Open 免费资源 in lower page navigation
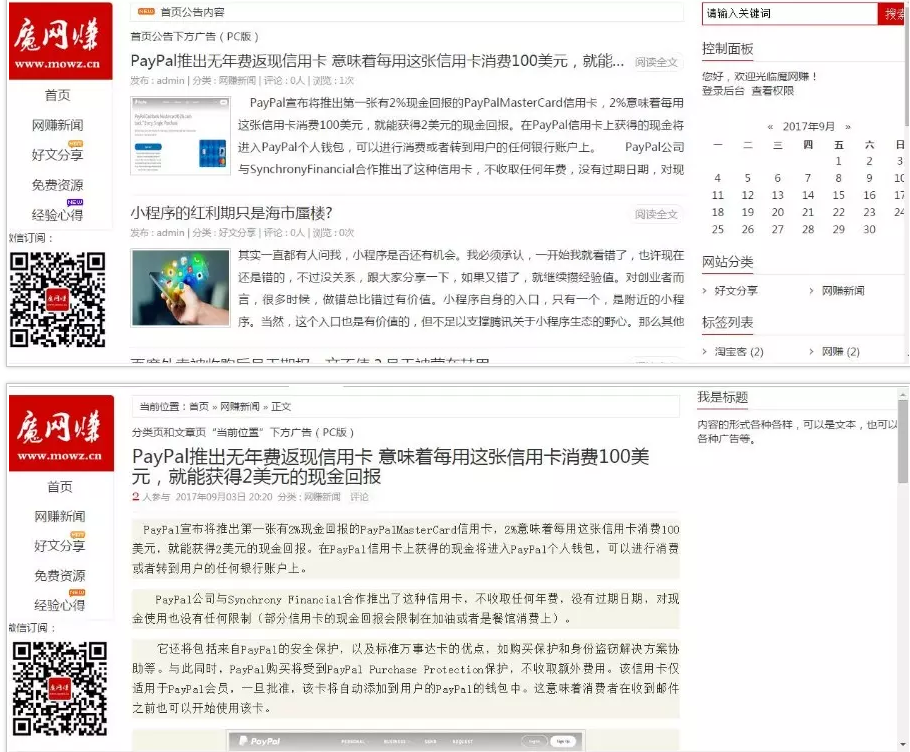910x752 pixels. pyautogui.click(x=60, y=576)
